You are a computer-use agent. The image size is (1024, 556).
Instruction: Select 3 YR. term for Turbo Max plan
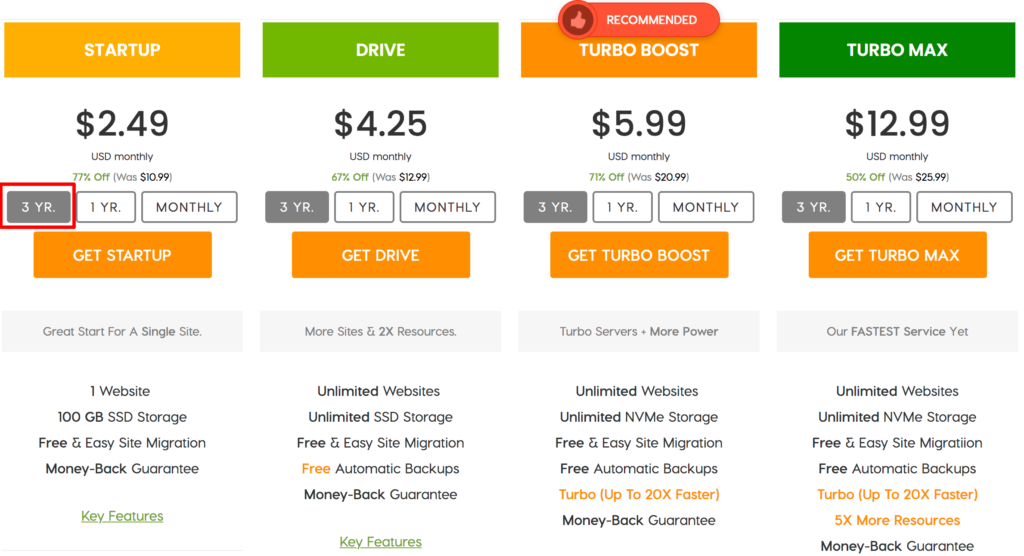pos(814,207)
